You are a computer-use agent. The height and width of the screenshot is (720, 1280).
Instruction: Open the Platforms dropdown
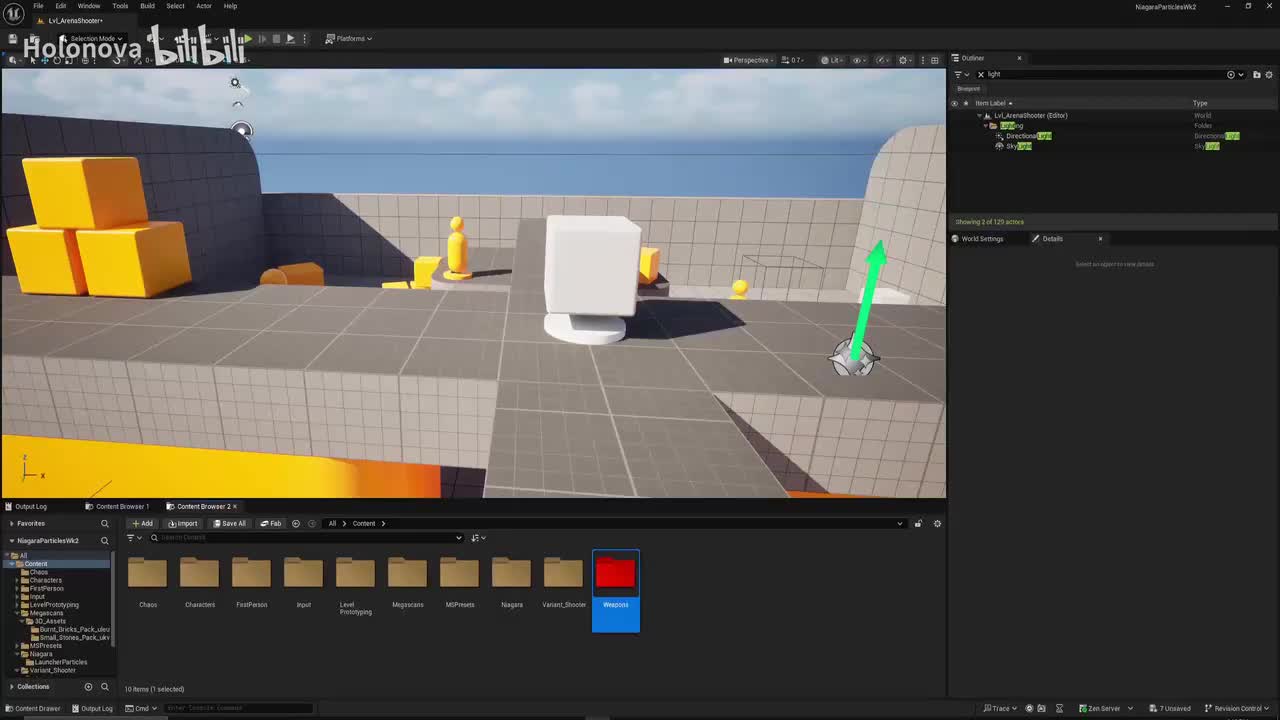coord(350,39)
